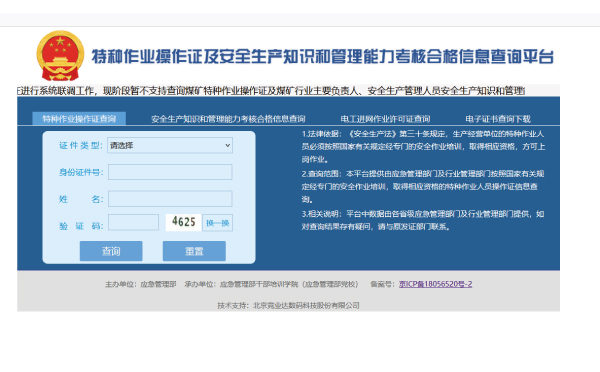Image resolution: width=600 pixels, height=372 pixels.
Task: Open the 电工进网作业许可证查询 tab
Action: click(385, 119)
